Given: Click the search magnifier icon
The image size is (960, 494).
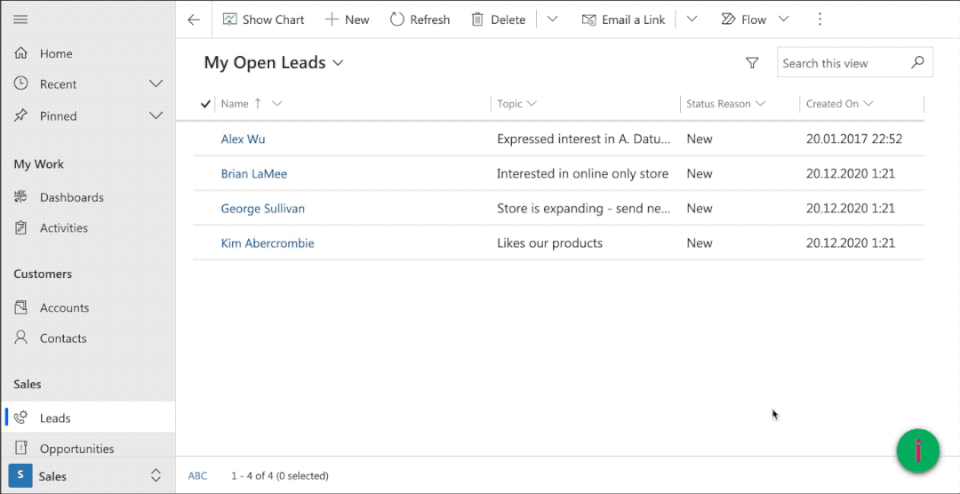Looking at the screenshot, I should (918, 63).
